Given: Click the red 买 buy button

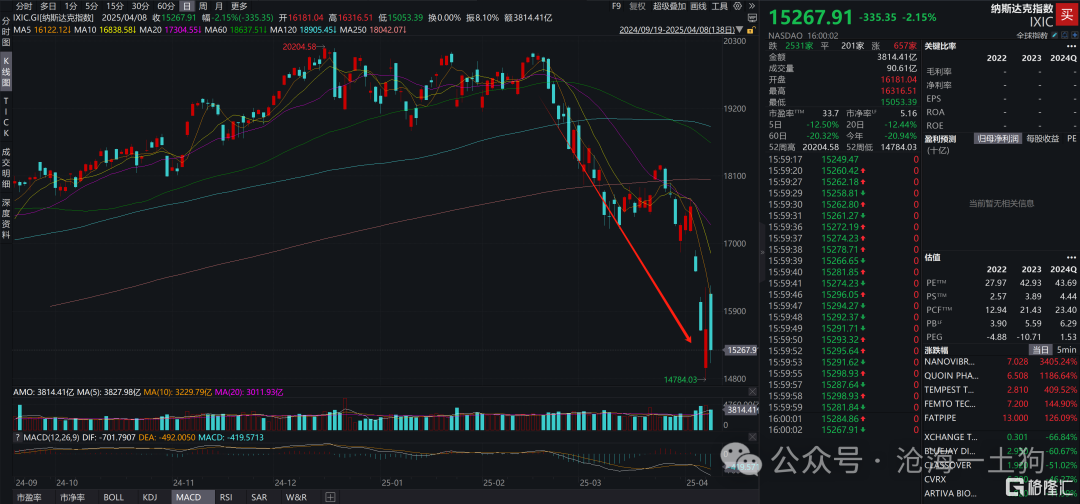Looking at the screenshot, I should 1067,14.
